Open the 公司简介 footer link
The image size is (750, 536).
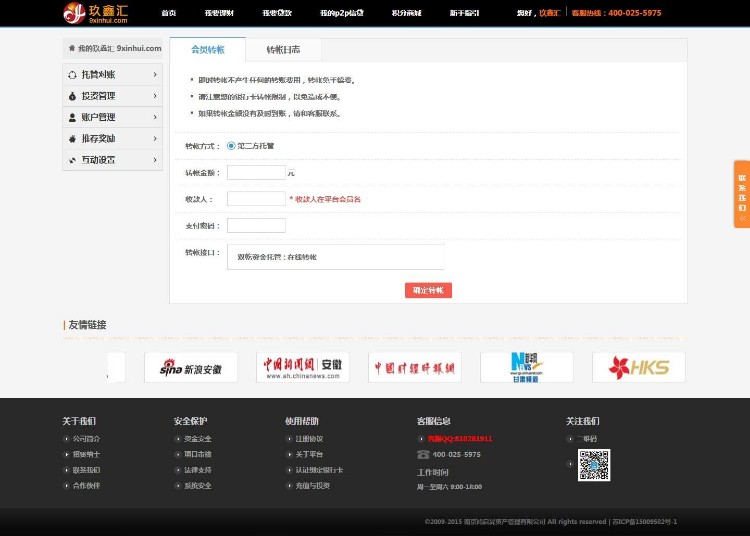click(x=87, y=439)
